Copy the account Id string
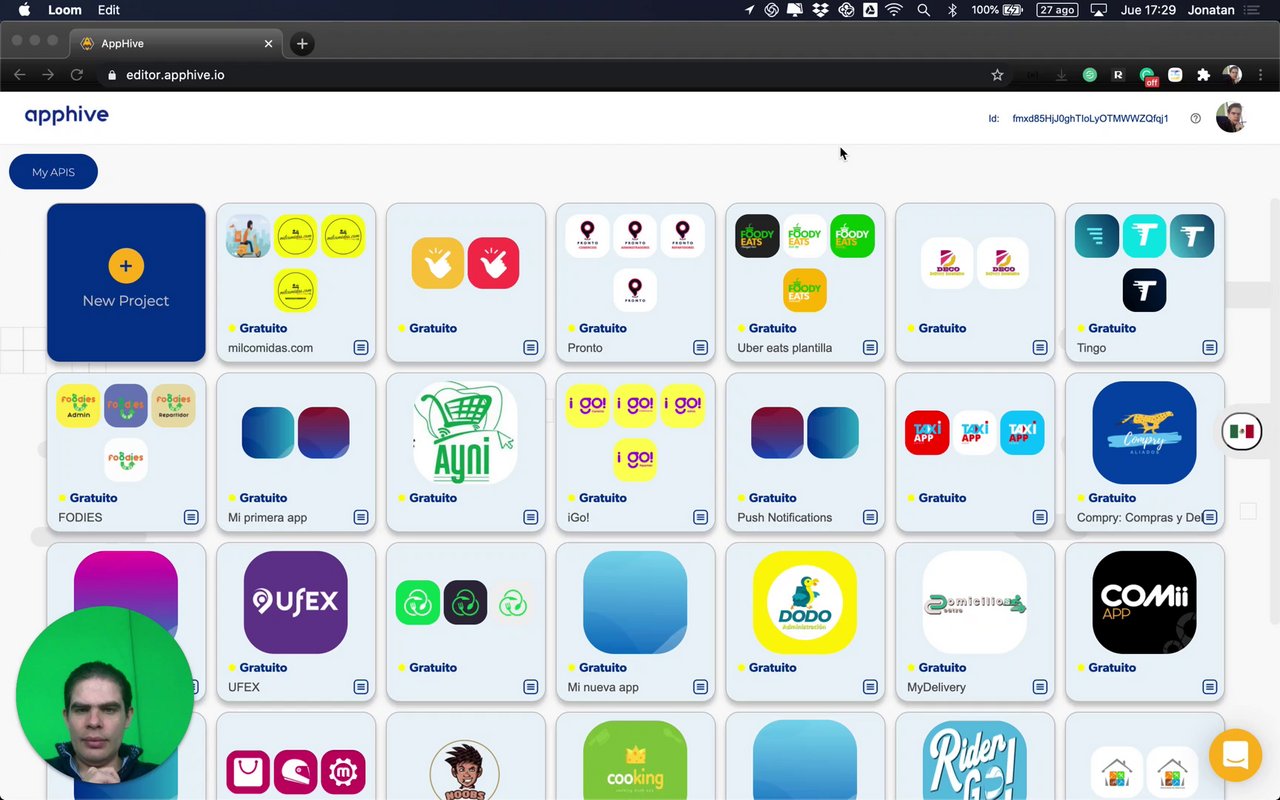 coord(1090,118)
